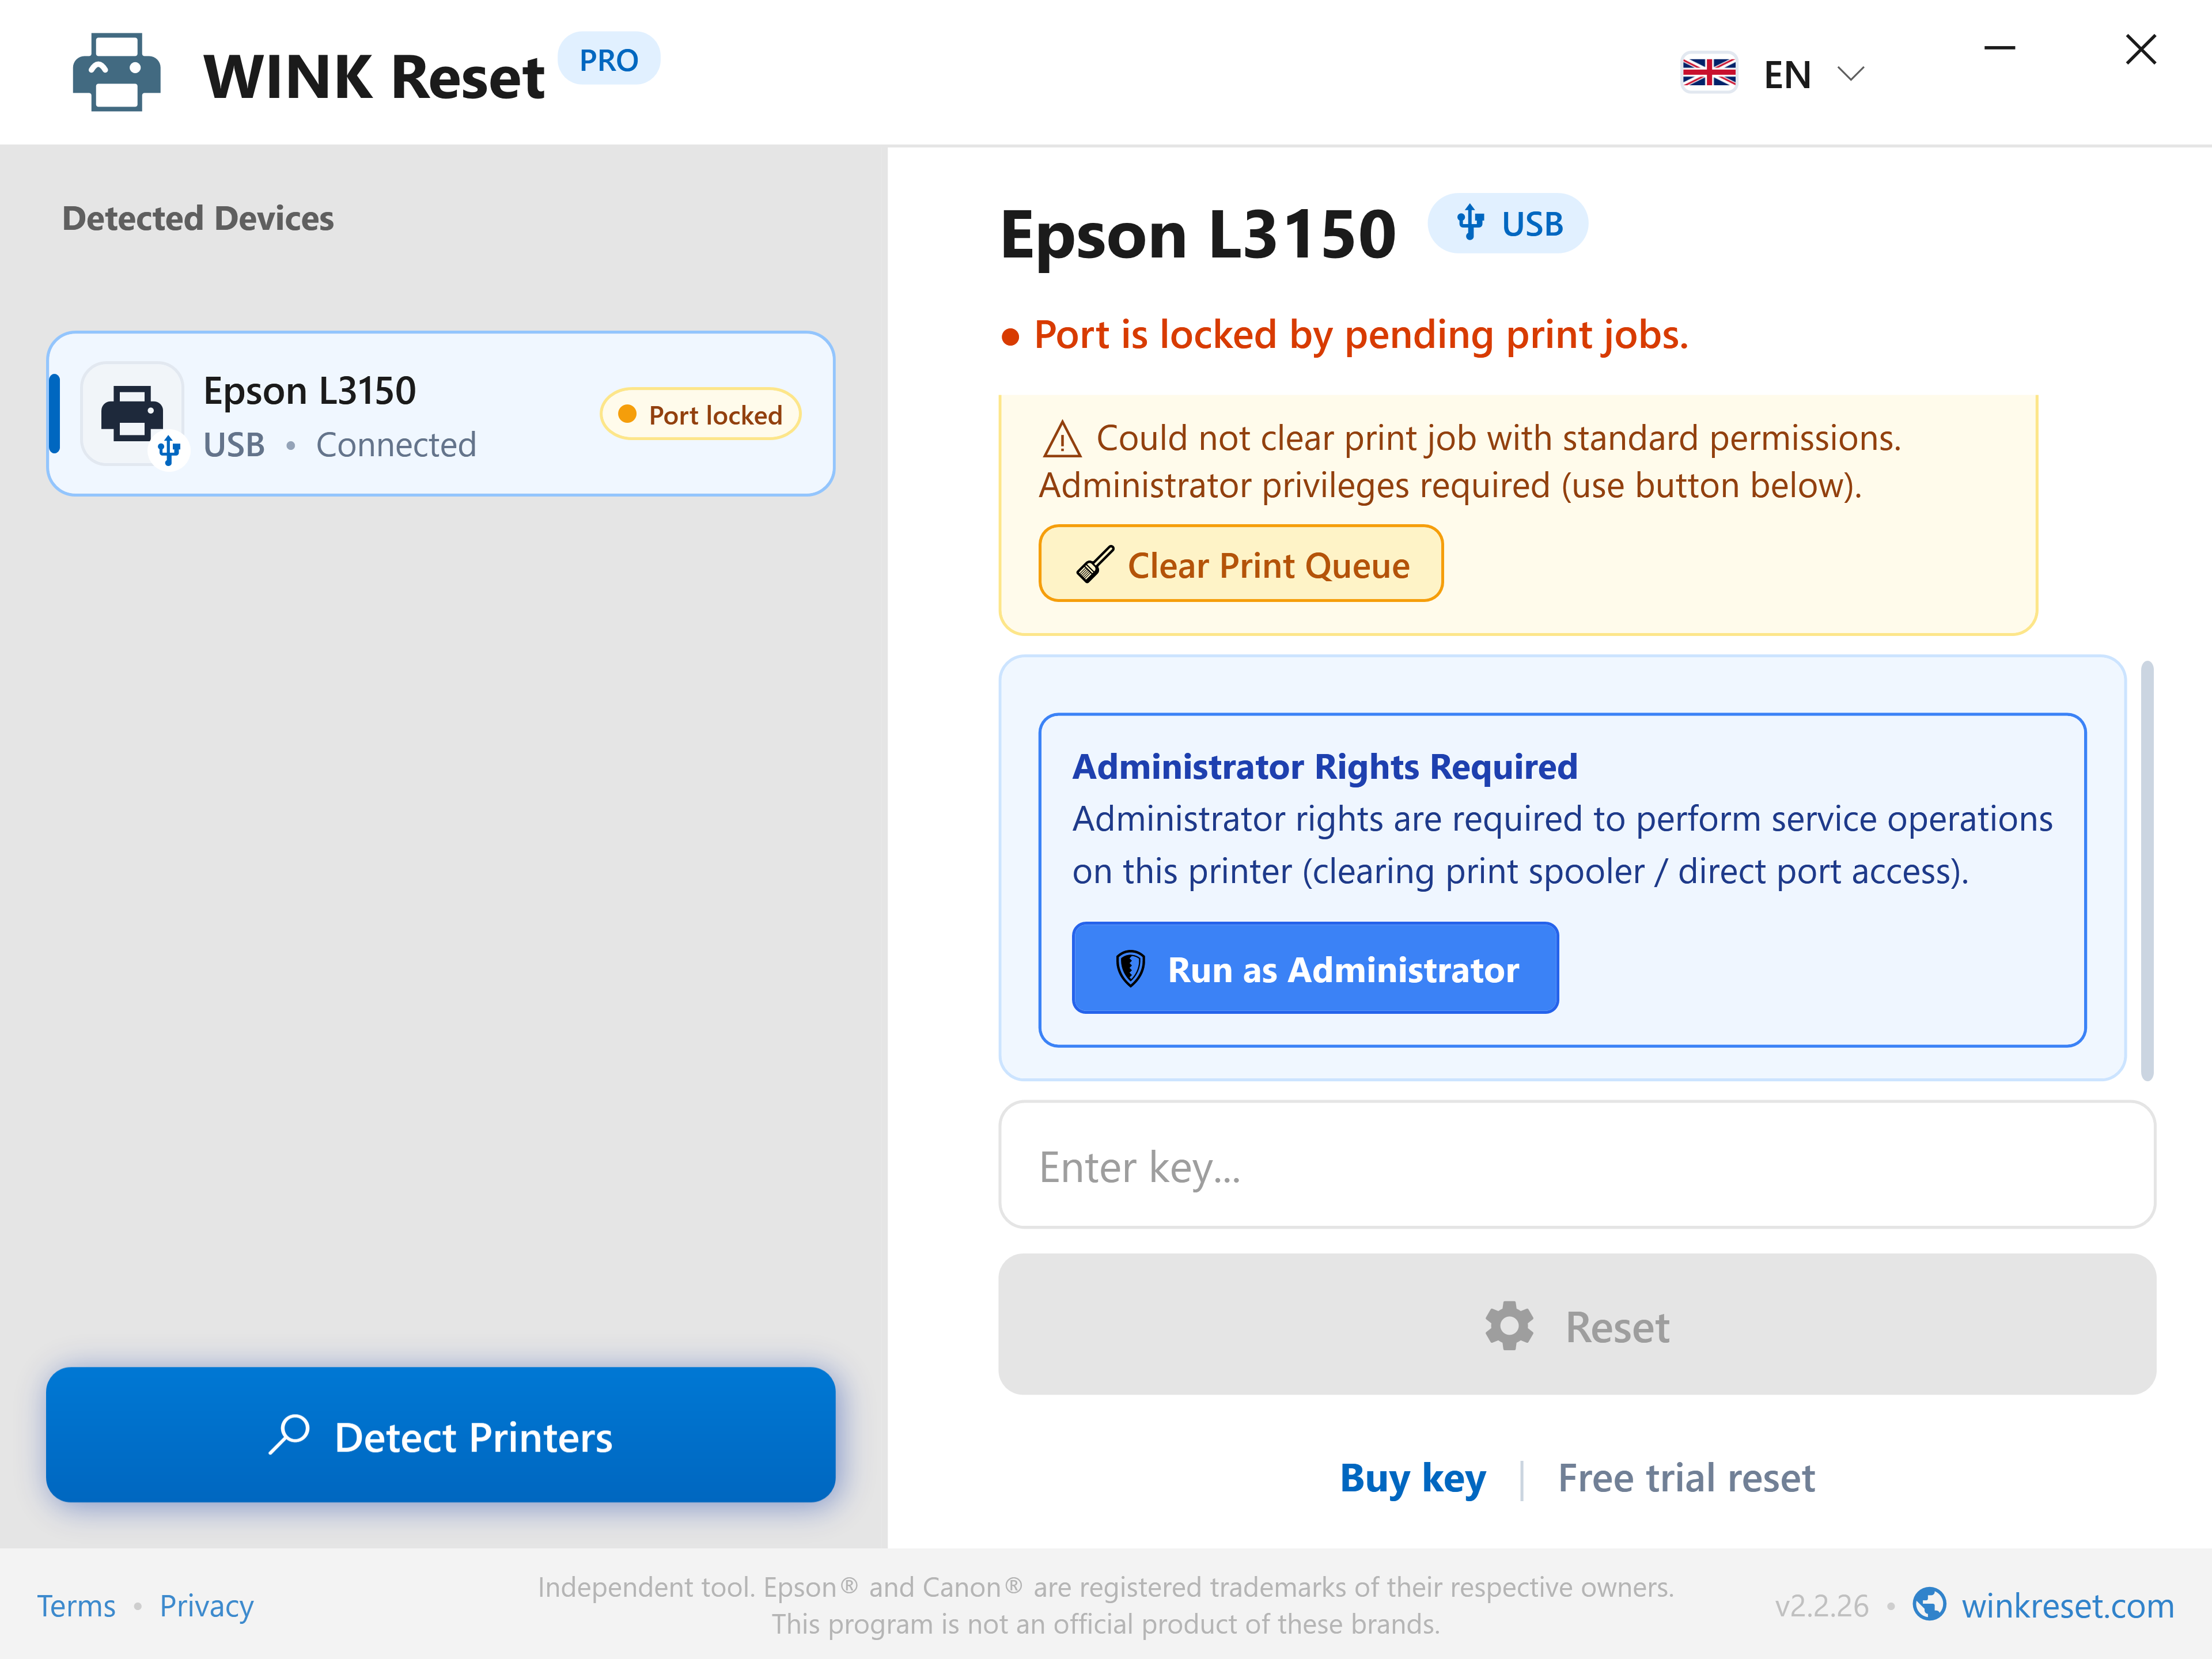Click the Detected Devices heading

[198, 218]
